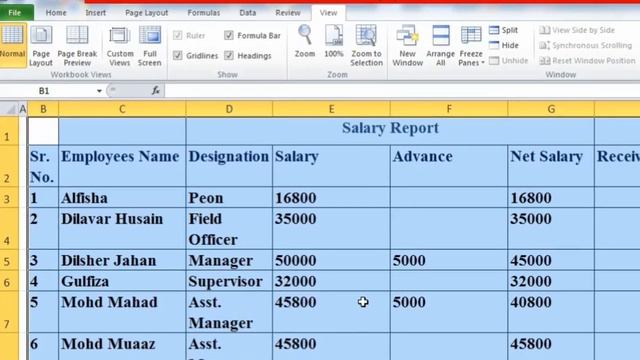Open the Formulas tab

pyautogui.click(x=204, y=13)
